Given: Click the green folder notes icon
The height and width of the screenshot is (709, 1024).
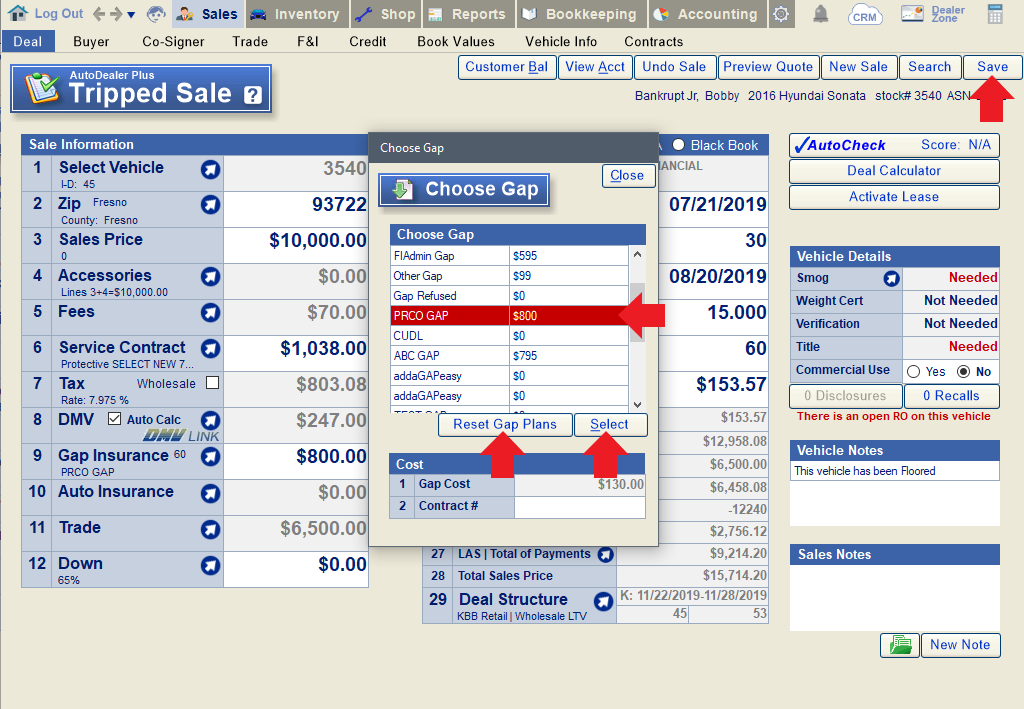Looking at the screenshot, I should pyautogui.click(x=900, y=645).
